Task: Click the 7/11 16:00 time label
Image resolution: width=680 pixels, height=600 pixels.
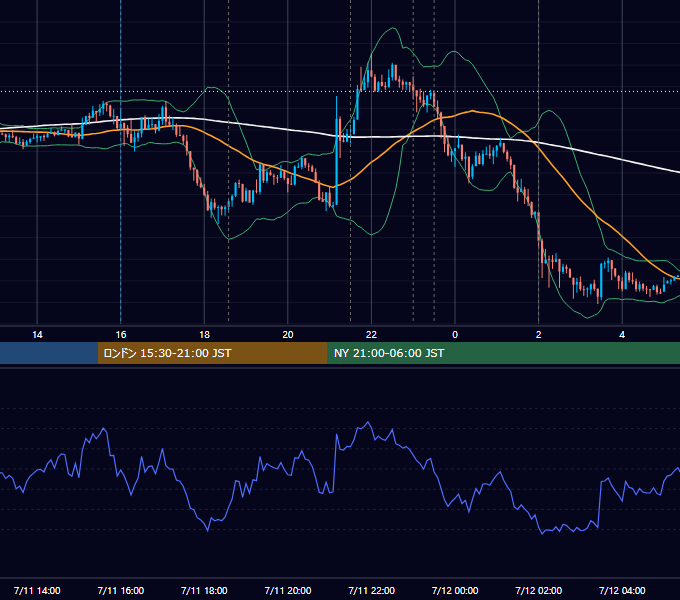Action: (x=121, y=590)
